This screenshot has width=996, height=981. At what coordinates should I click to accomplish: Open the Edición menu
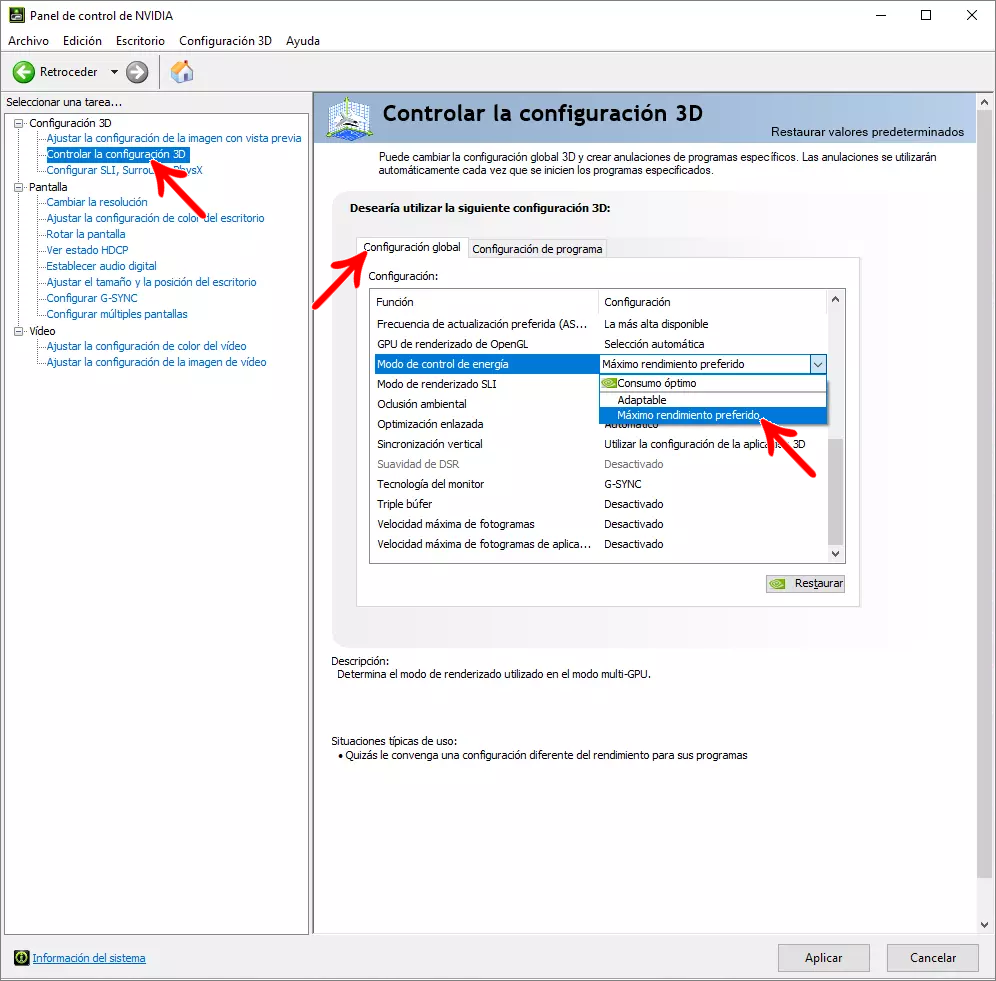point(82,41)
